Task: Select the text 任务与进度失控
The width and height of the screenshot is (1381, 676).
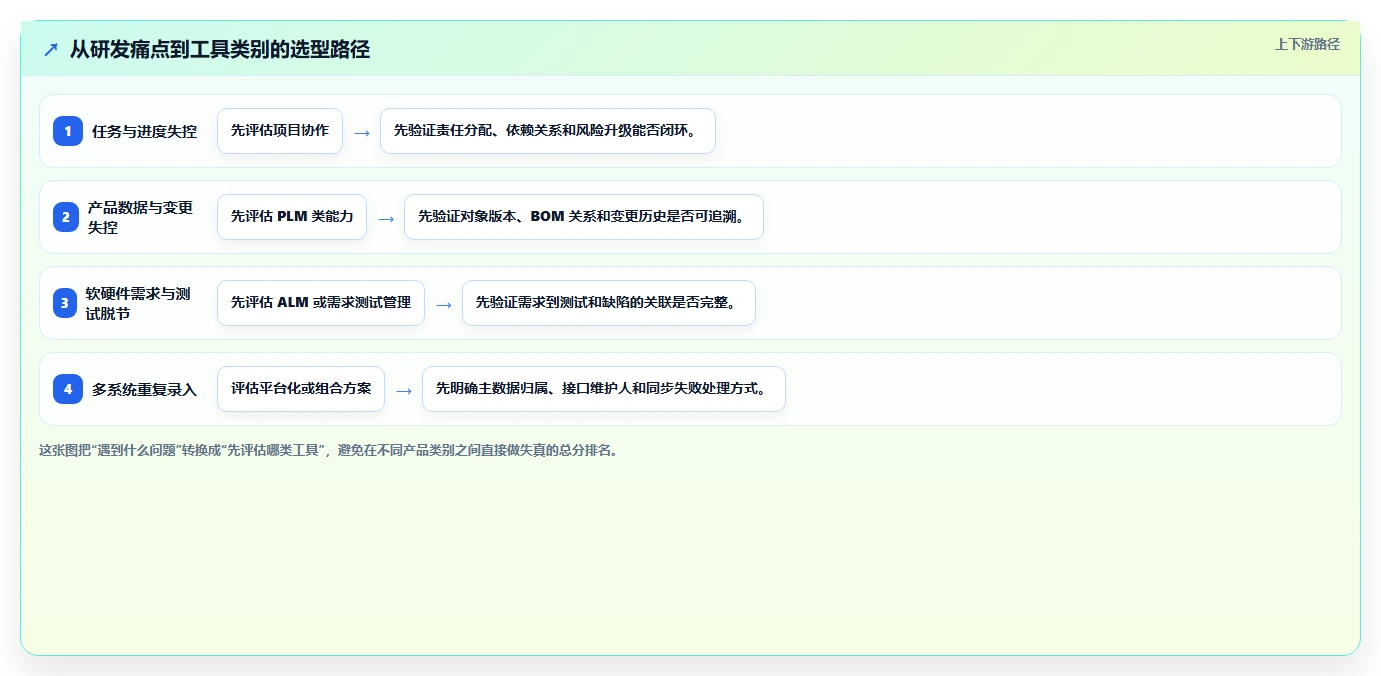Action: pos(144,131)
